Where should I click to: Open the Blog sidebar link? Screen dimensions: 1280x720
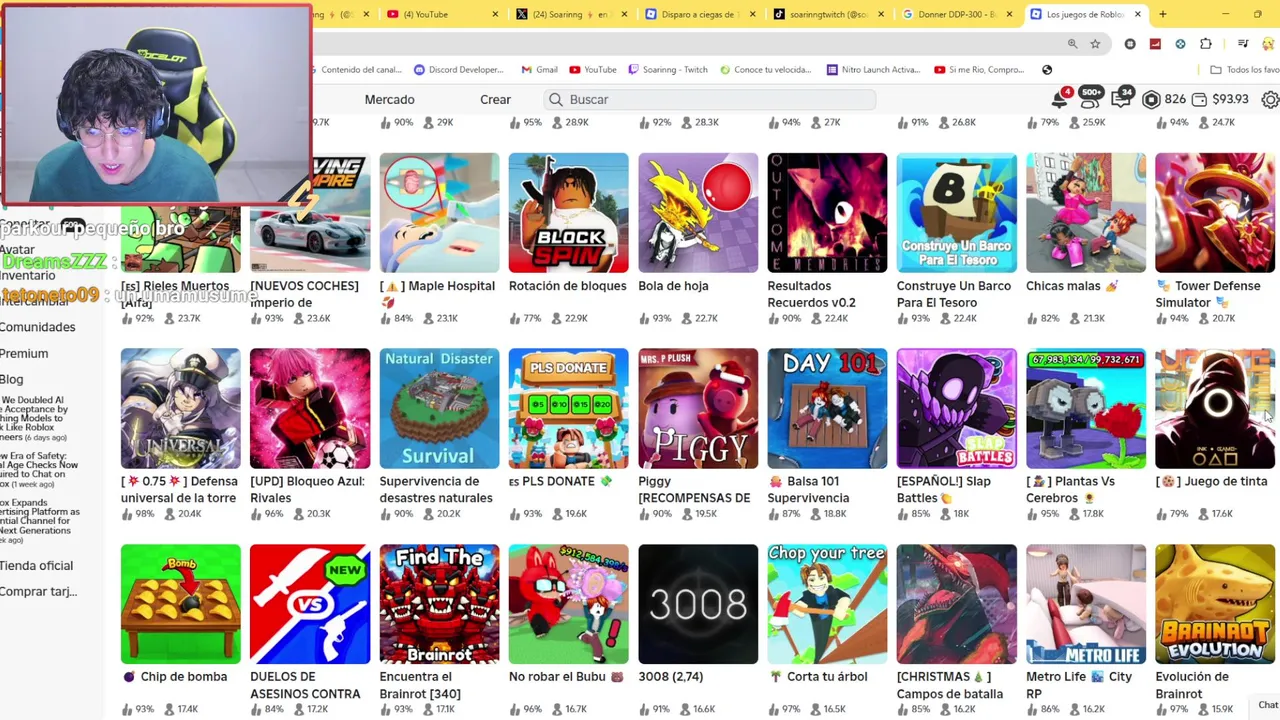(x=12, y=379)
